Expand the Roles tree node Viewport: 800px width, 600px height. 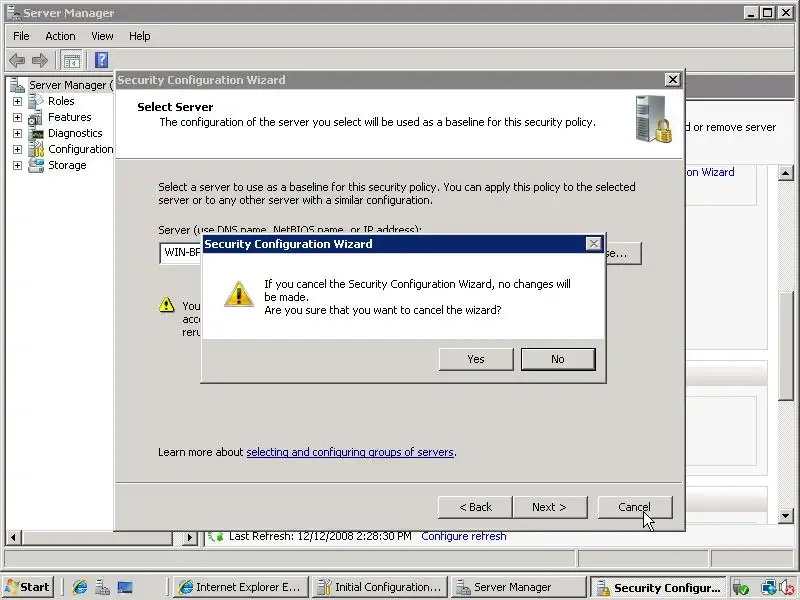point(17,102)
